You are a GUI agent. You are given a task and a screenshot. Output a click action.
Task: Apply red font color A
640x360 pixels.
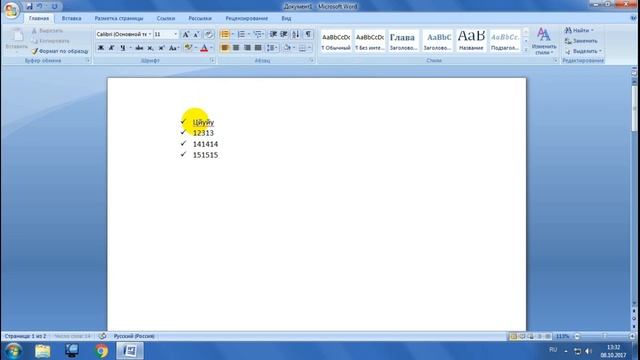(x=204, y=48)
